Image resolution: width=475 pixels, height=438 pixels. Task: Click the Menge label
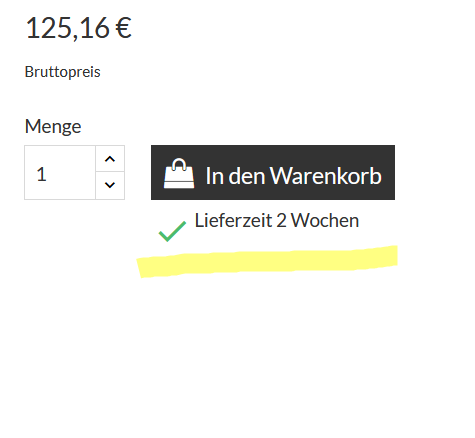(53, 126)
